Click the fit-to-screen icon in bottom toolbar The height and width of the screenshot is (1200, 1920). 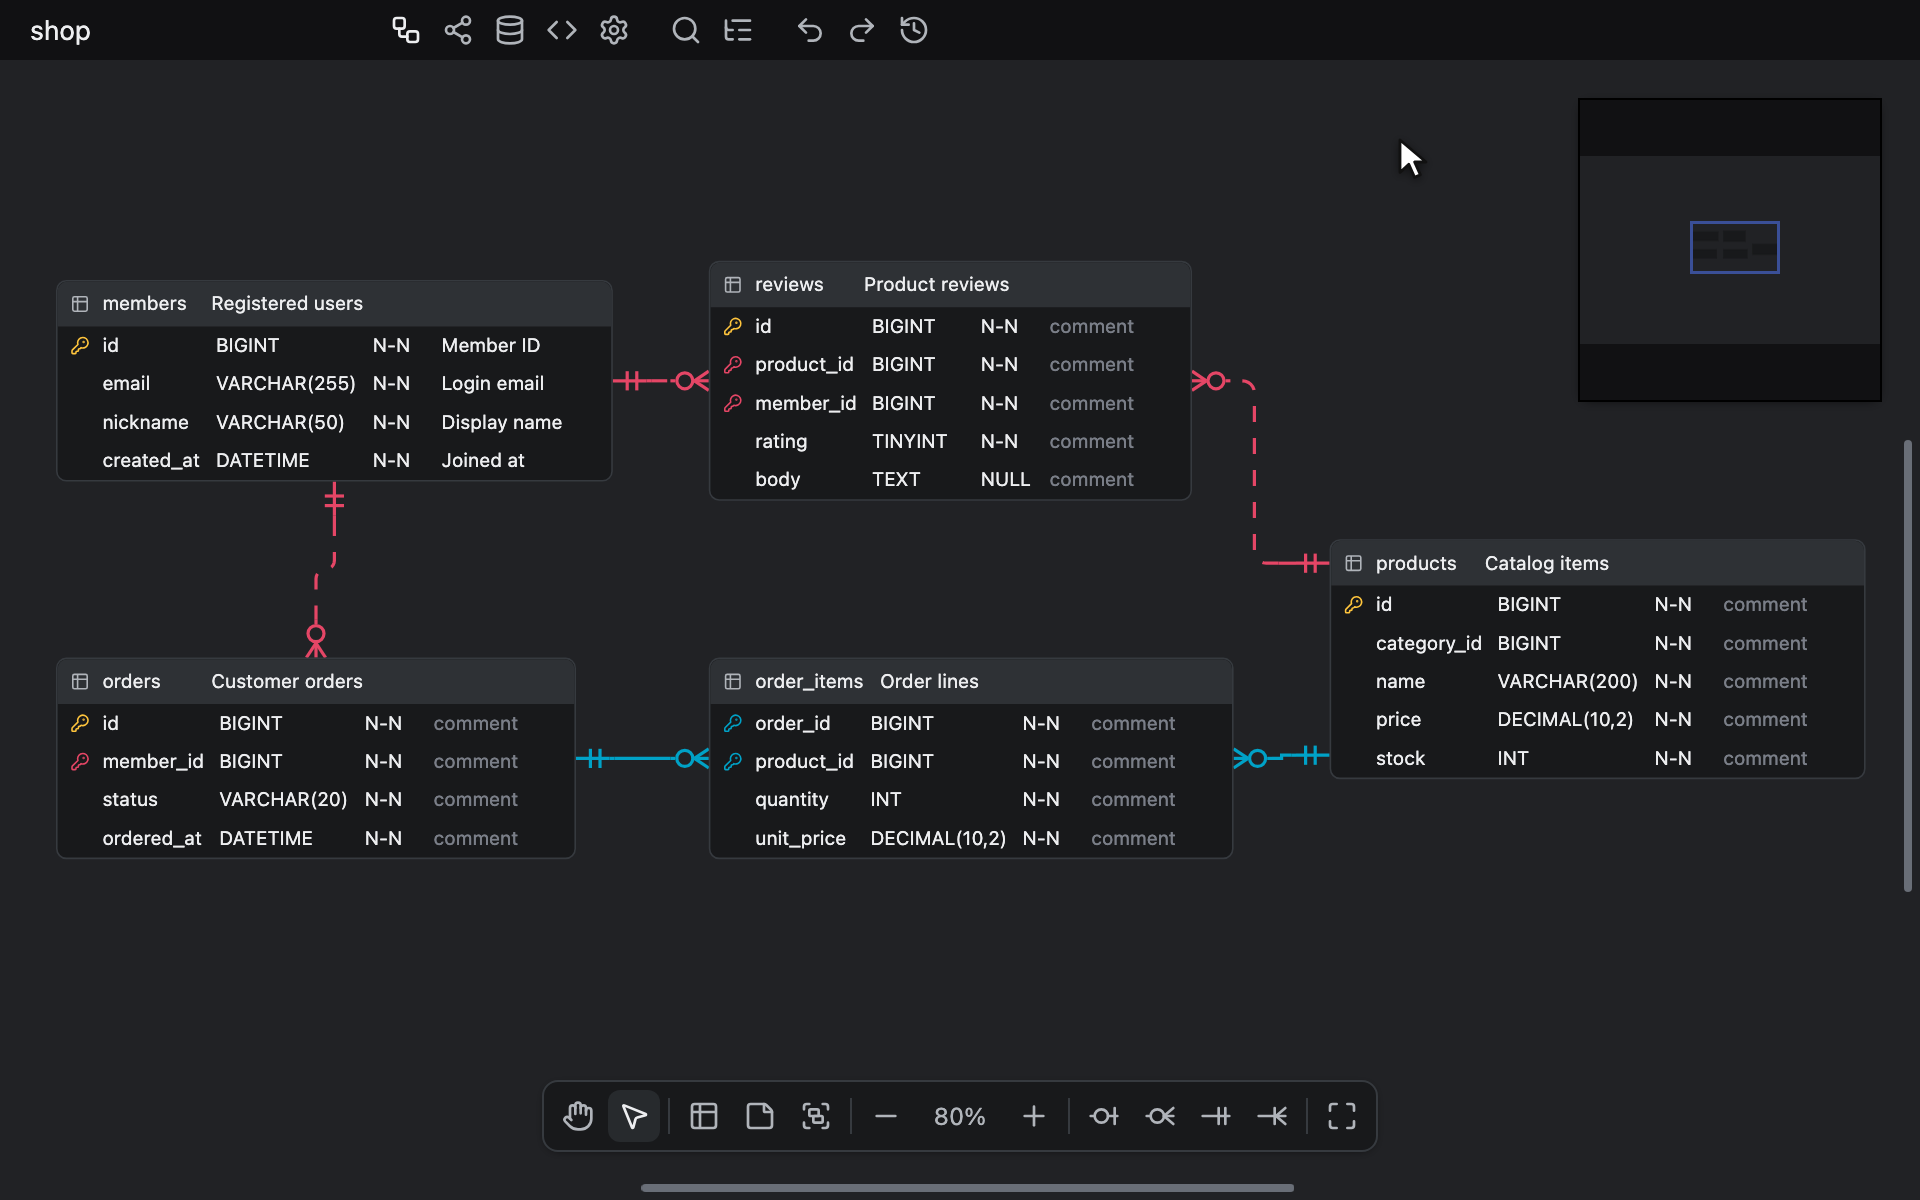click(1342, 1116)
